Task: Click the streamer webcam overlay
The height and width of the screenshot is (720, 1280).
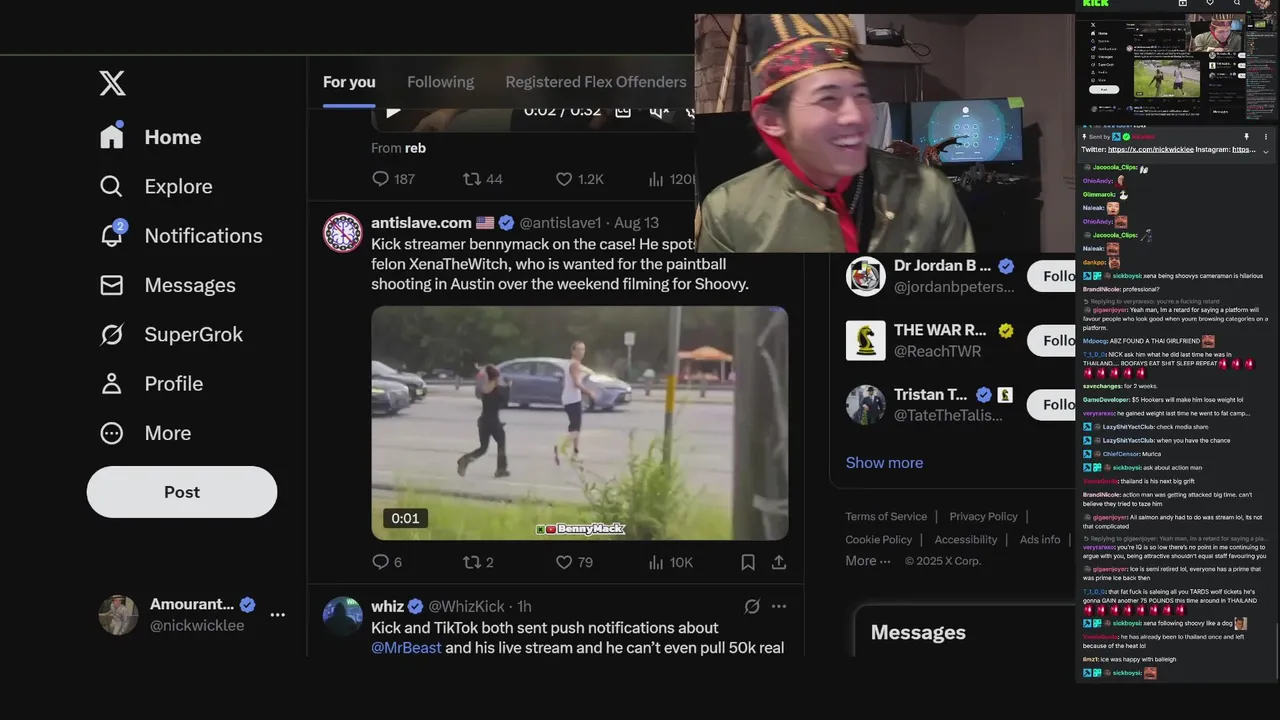Action: (x=884, y=133)
